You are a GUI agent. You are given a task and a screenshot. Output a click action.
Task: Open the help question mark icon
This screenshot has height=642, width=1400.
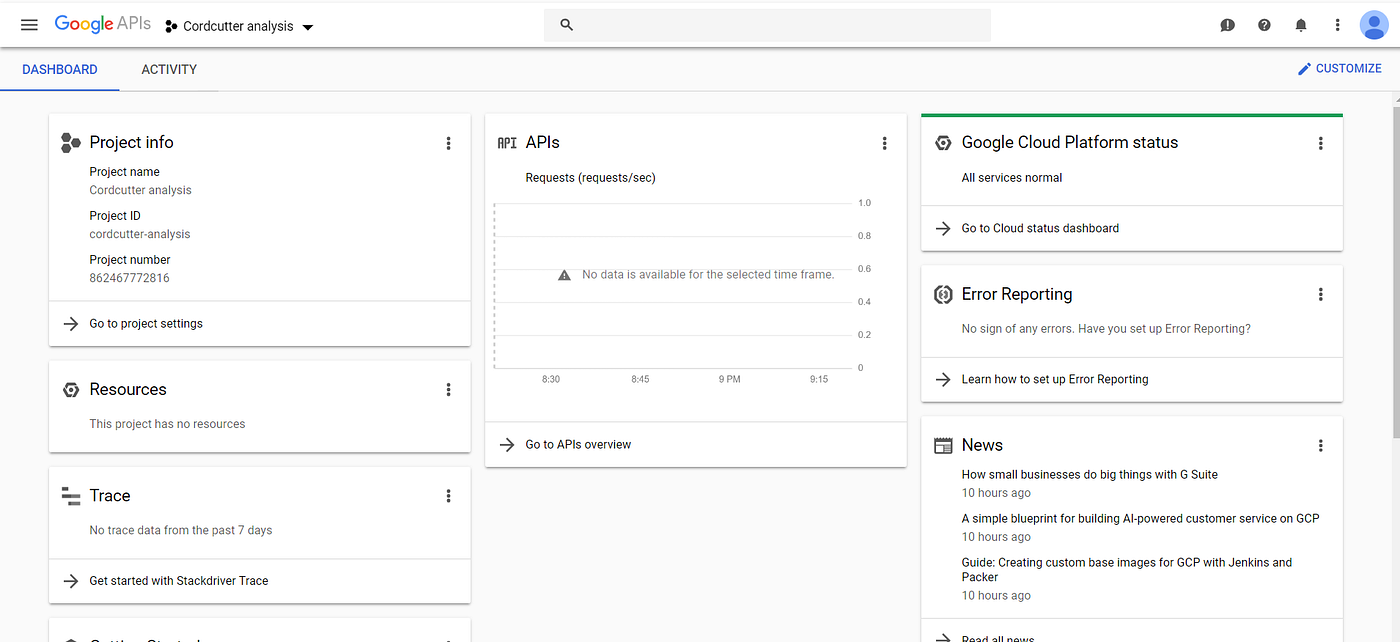pos(1264,25)
